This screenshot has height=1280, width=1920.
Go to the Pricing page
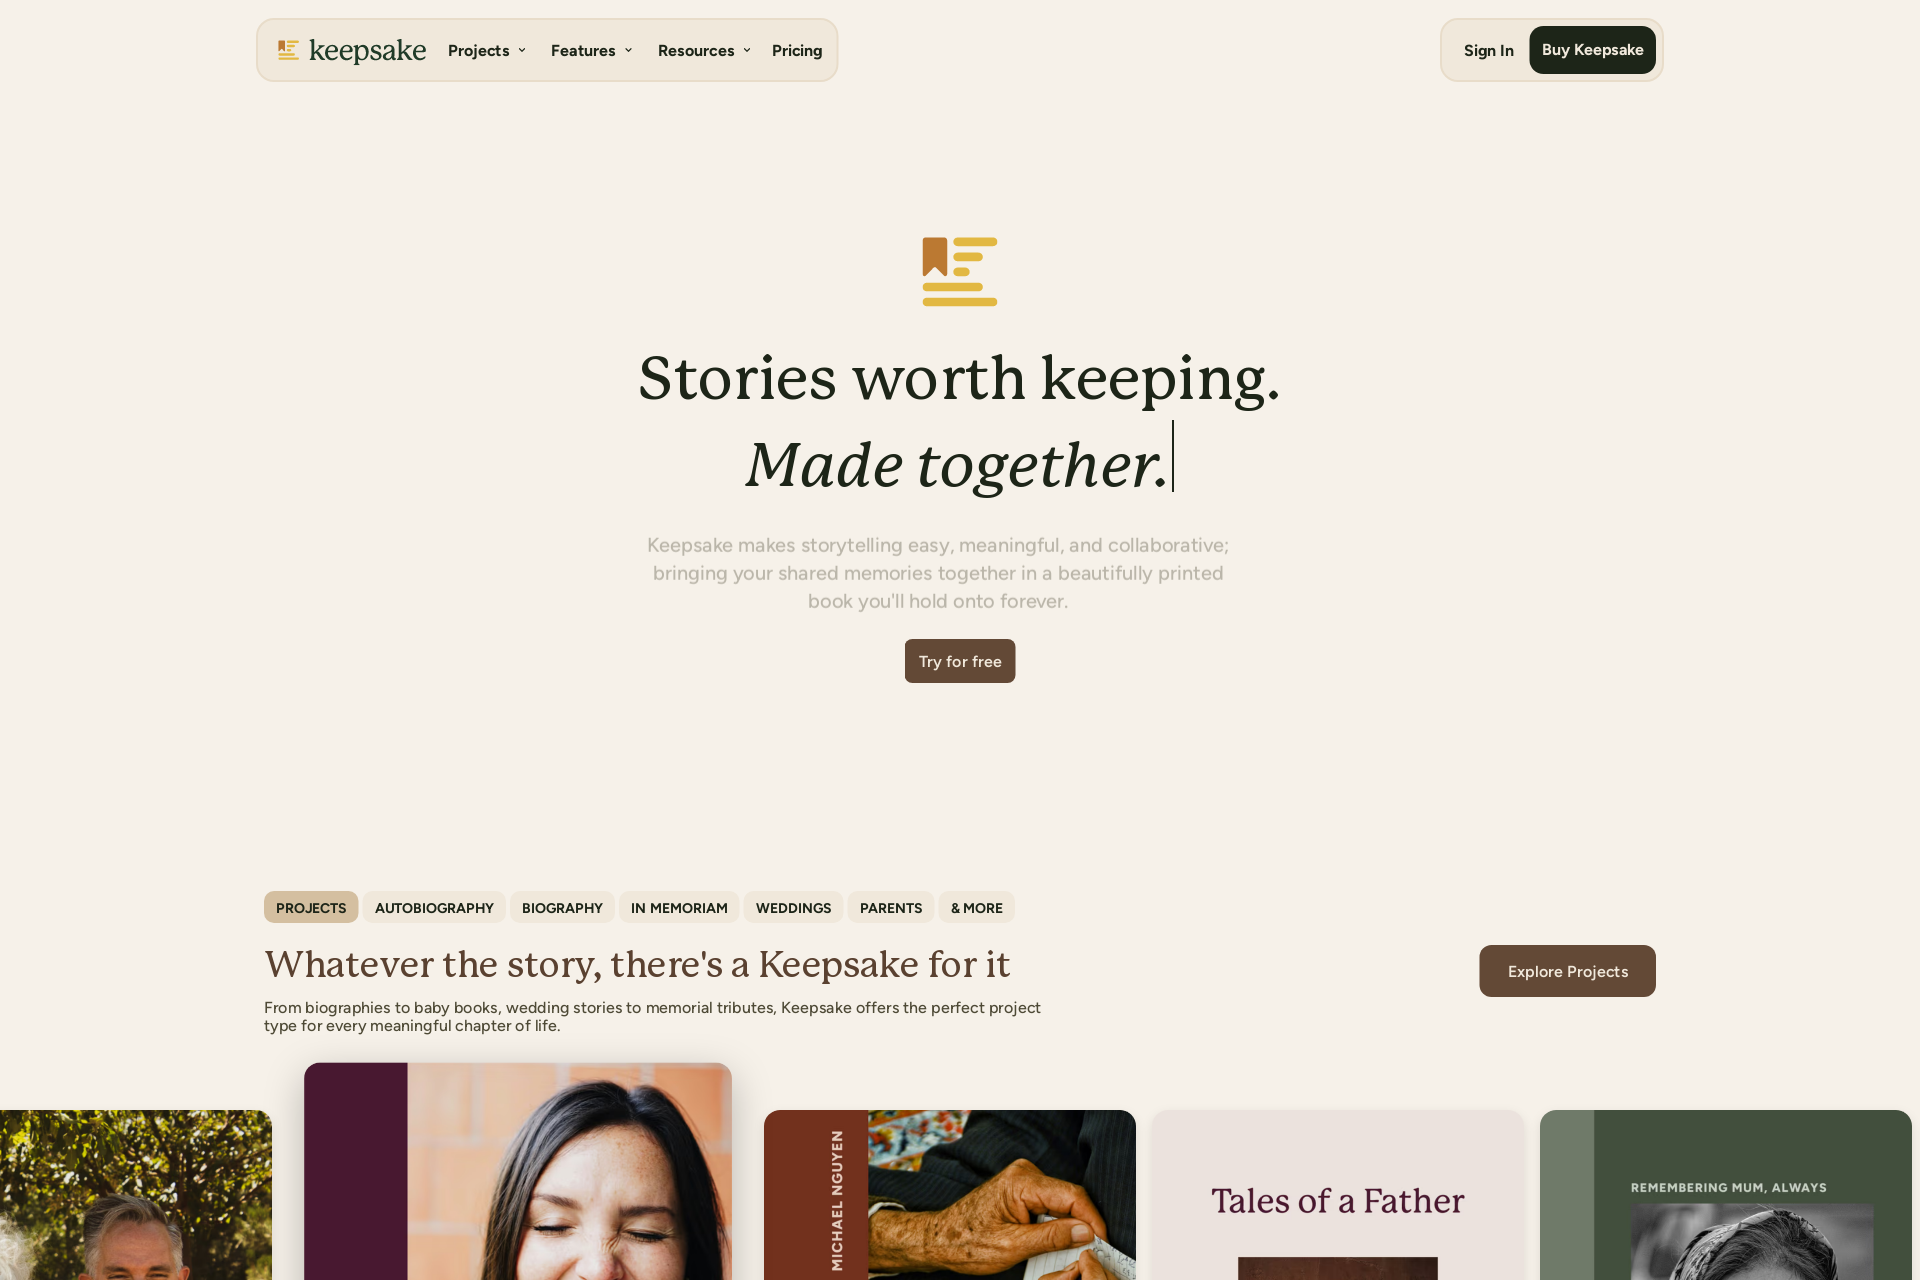(797, 50)
